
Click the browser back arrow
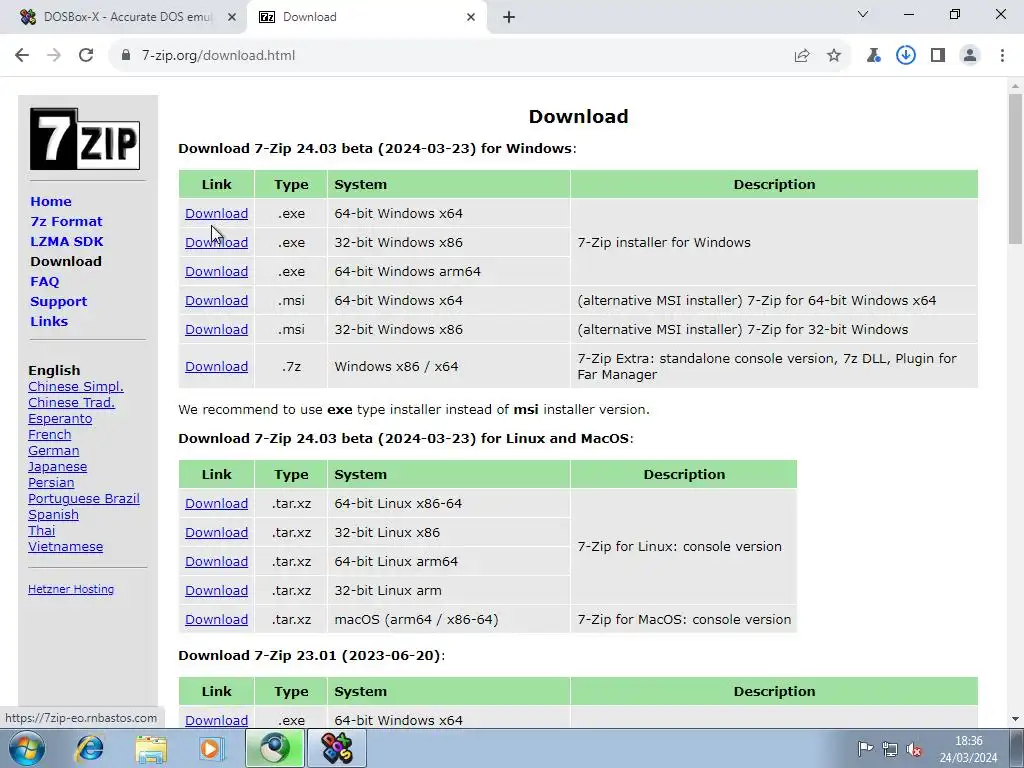(x=22, y=56)
